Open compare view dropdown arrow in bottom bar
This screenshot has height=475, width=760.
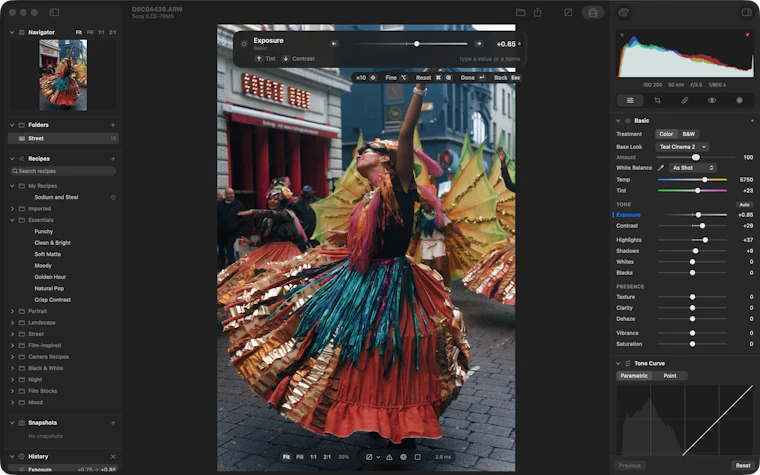point(378,457)
